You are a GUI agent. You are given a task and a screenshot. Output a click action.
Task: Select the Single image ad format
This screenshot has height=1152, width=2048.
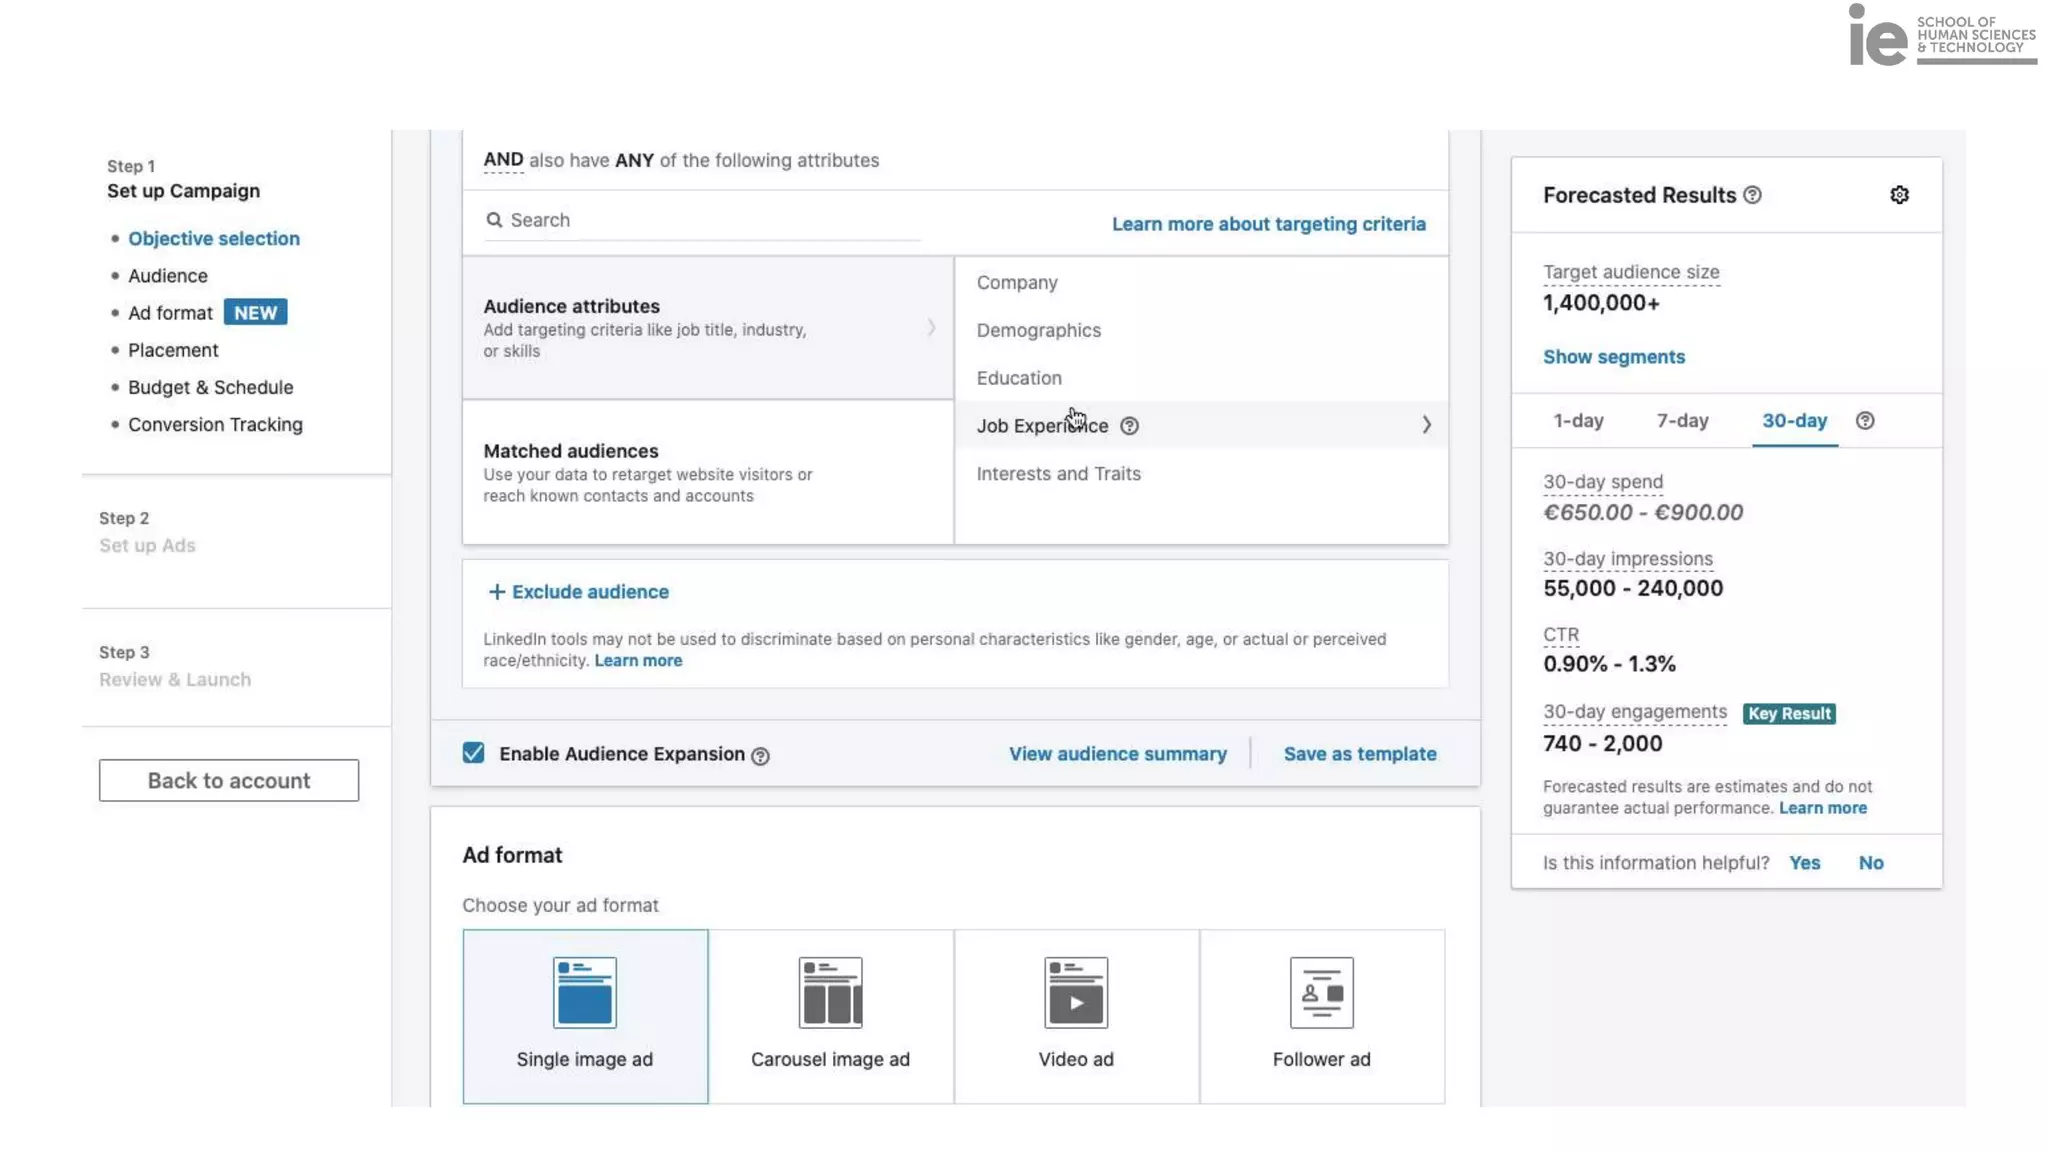[x=585, y=1016]
